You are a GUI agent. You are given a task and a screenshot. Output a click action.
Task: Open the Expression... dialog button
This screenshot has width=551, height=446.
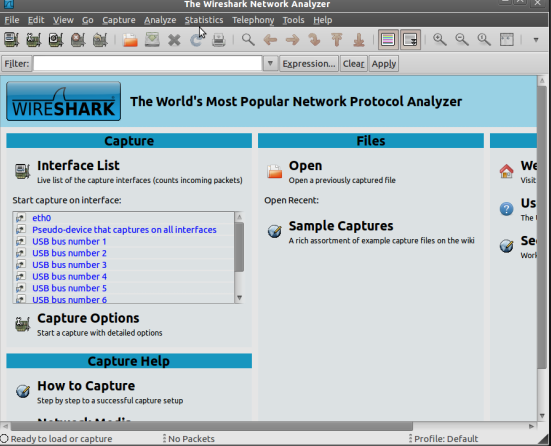pyautogui.click(x=309, y=64)
